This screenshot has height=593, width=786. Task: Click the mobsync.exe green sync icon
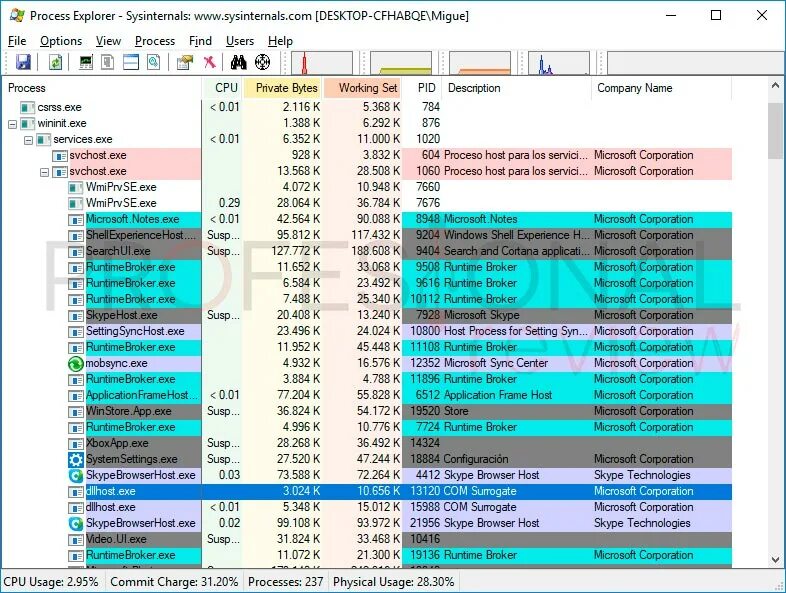[x=76, y=363]
